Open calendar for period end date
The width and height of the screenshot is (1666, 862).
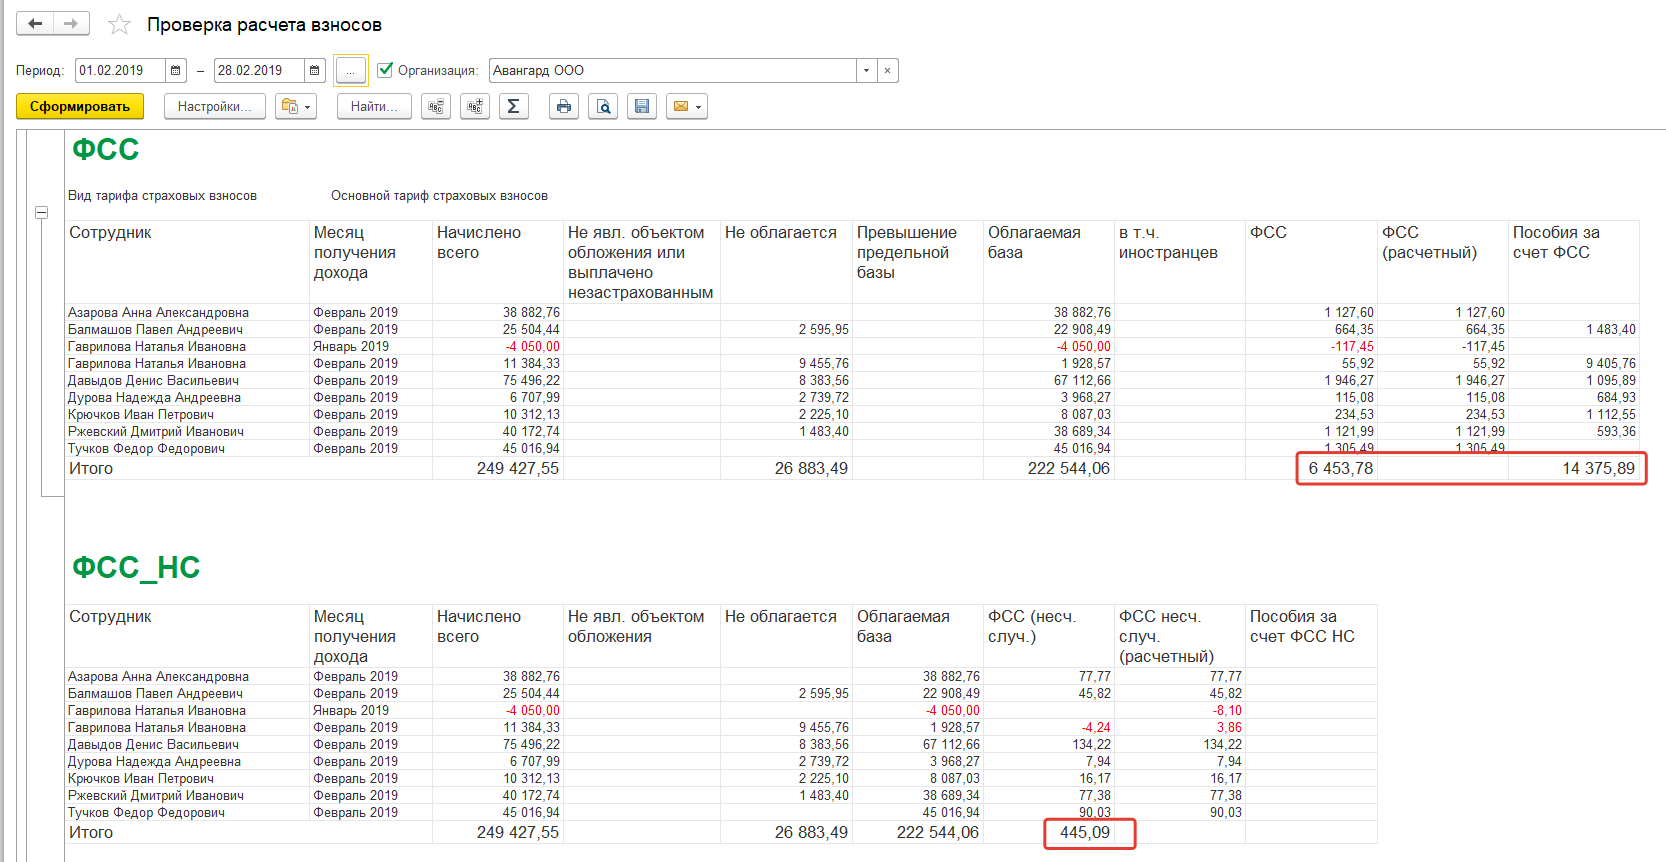tap(315, 71)
